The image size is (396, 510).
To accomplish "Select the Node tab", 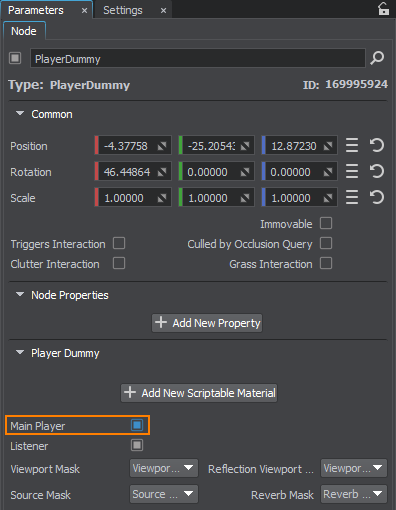I will [x=24, y=31].
